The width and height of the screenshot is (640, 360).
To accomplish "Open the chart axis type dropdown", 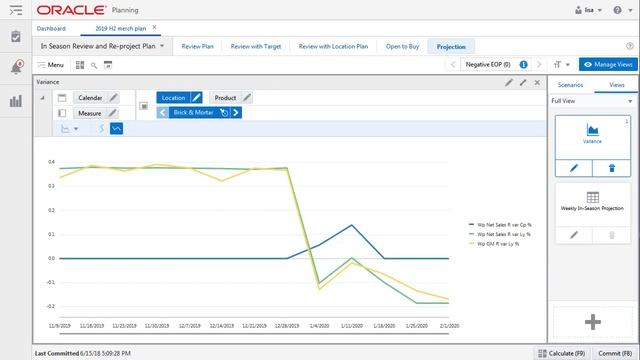I will [x=69, y=129].
